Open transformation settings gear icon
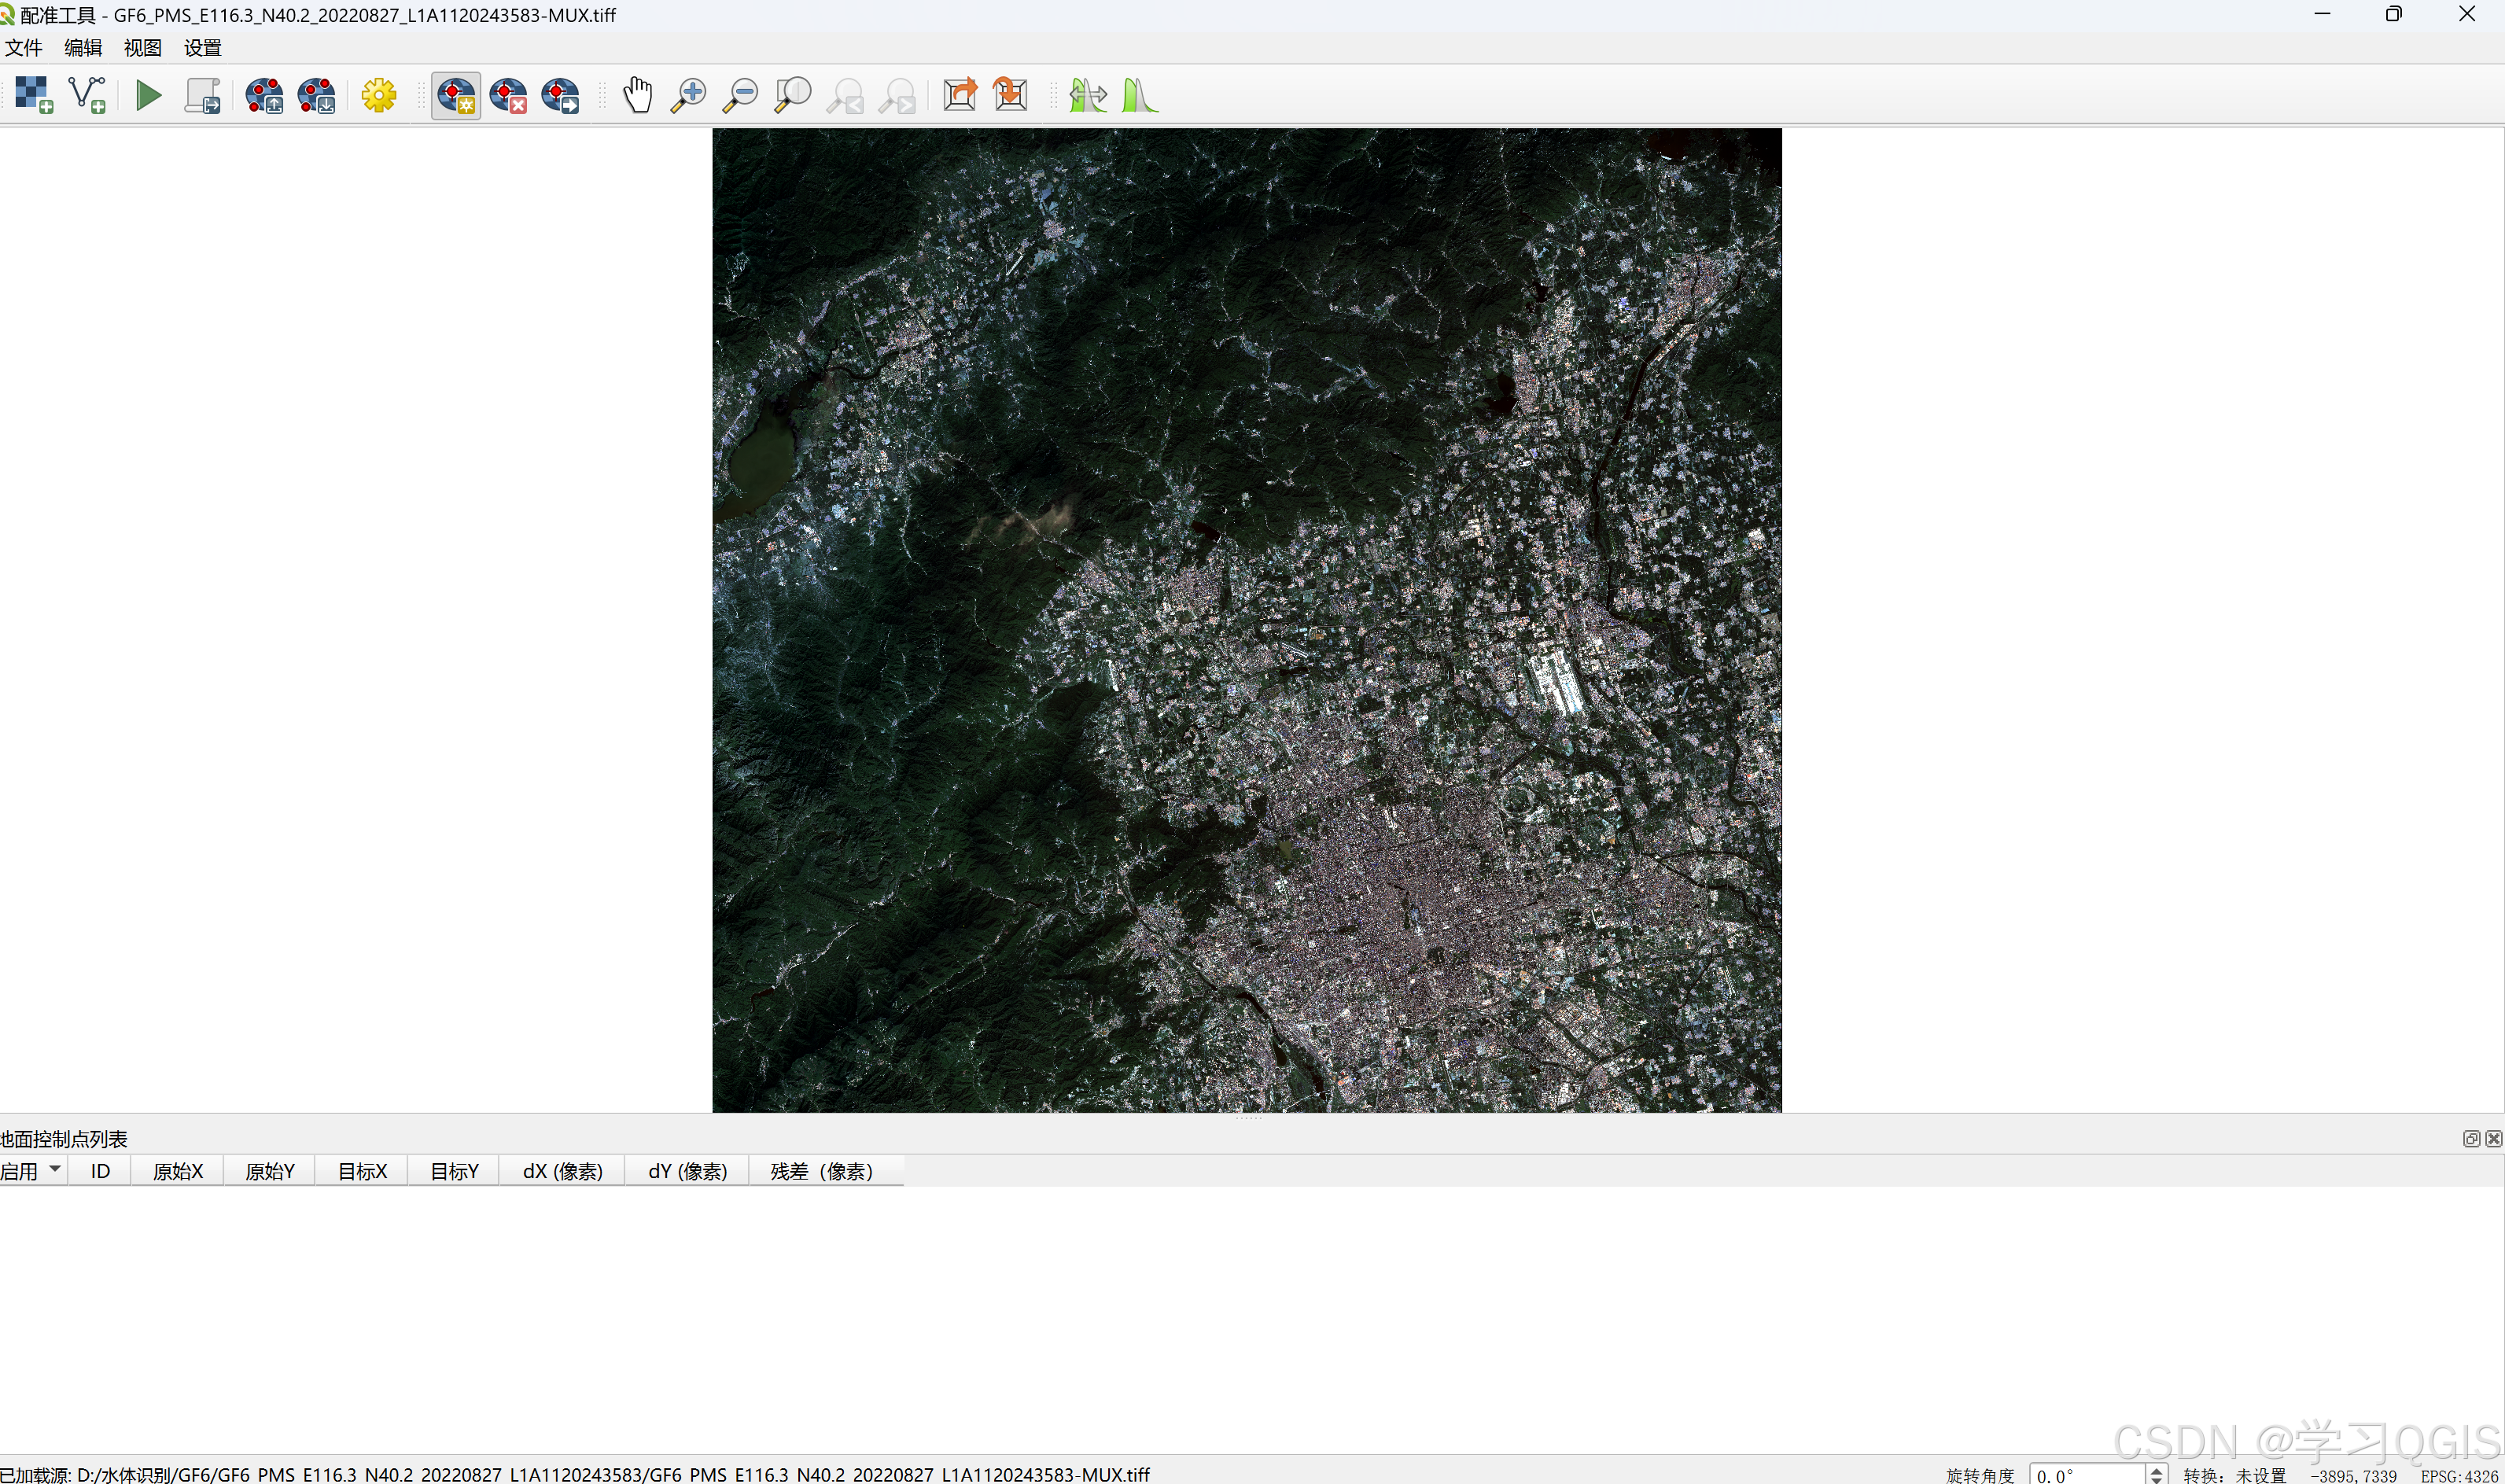This screenshot has width=2505, height=1484. 379,96
